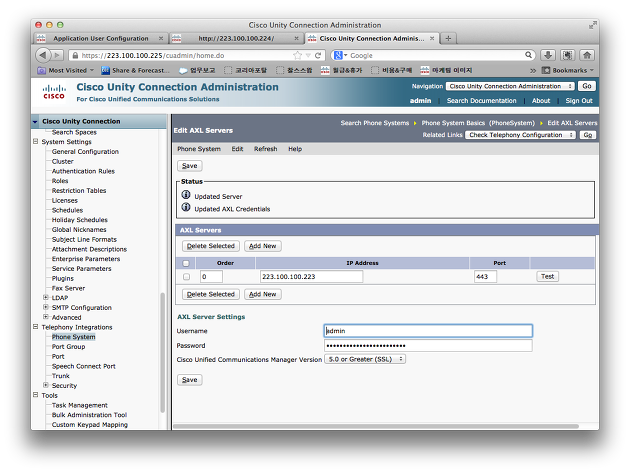Click the Order field showing 0
The height and width of the screenshot is (473, 630).
coord(211,276)
